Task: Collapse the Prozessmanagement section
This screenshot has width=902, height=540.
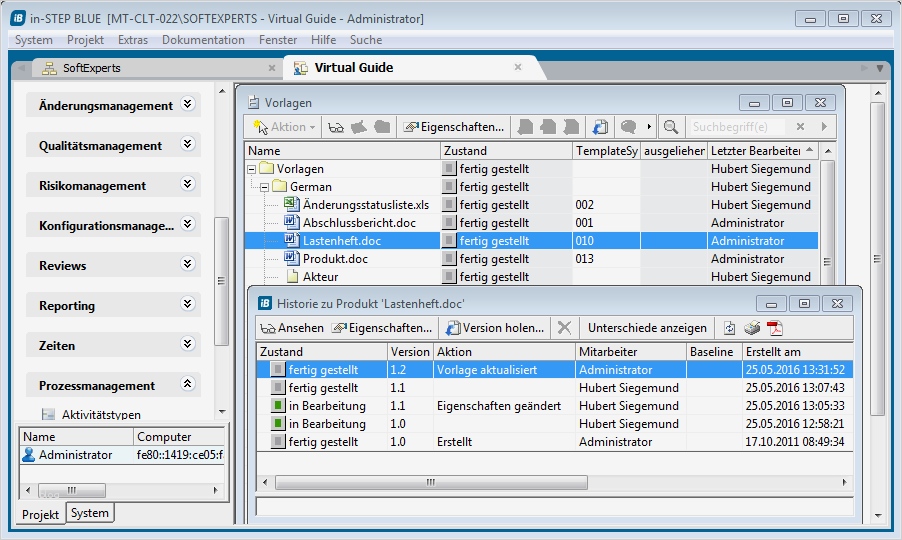Action: point(188,384)
